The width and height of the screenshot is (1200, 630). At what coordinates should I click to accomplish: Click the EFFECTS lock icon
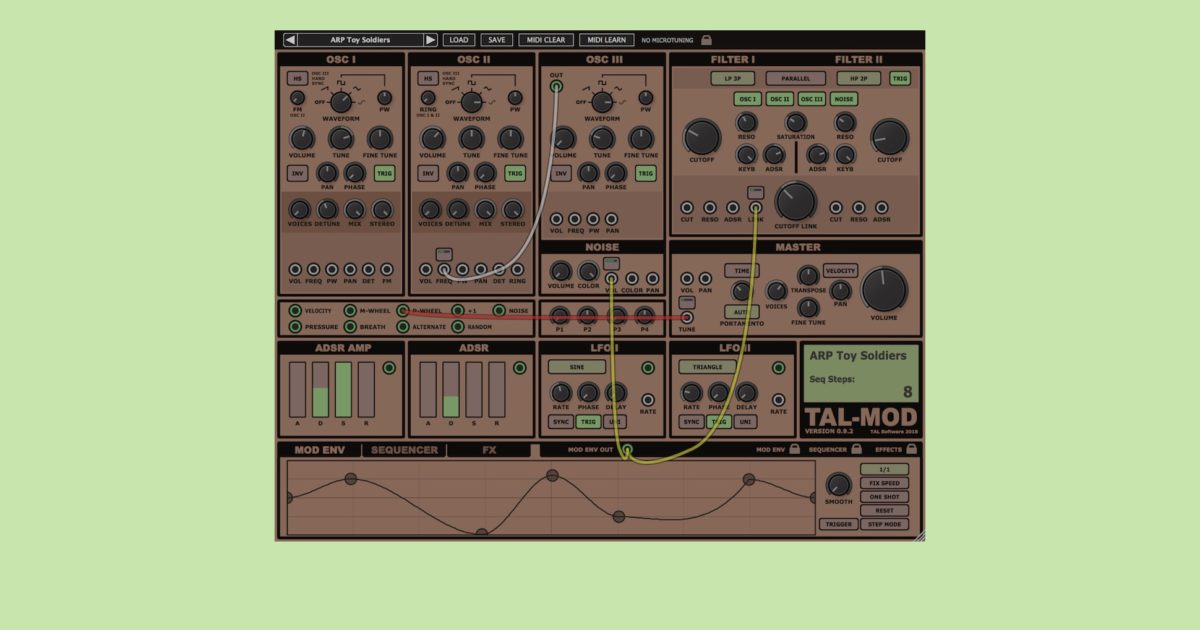click(909, 450)
